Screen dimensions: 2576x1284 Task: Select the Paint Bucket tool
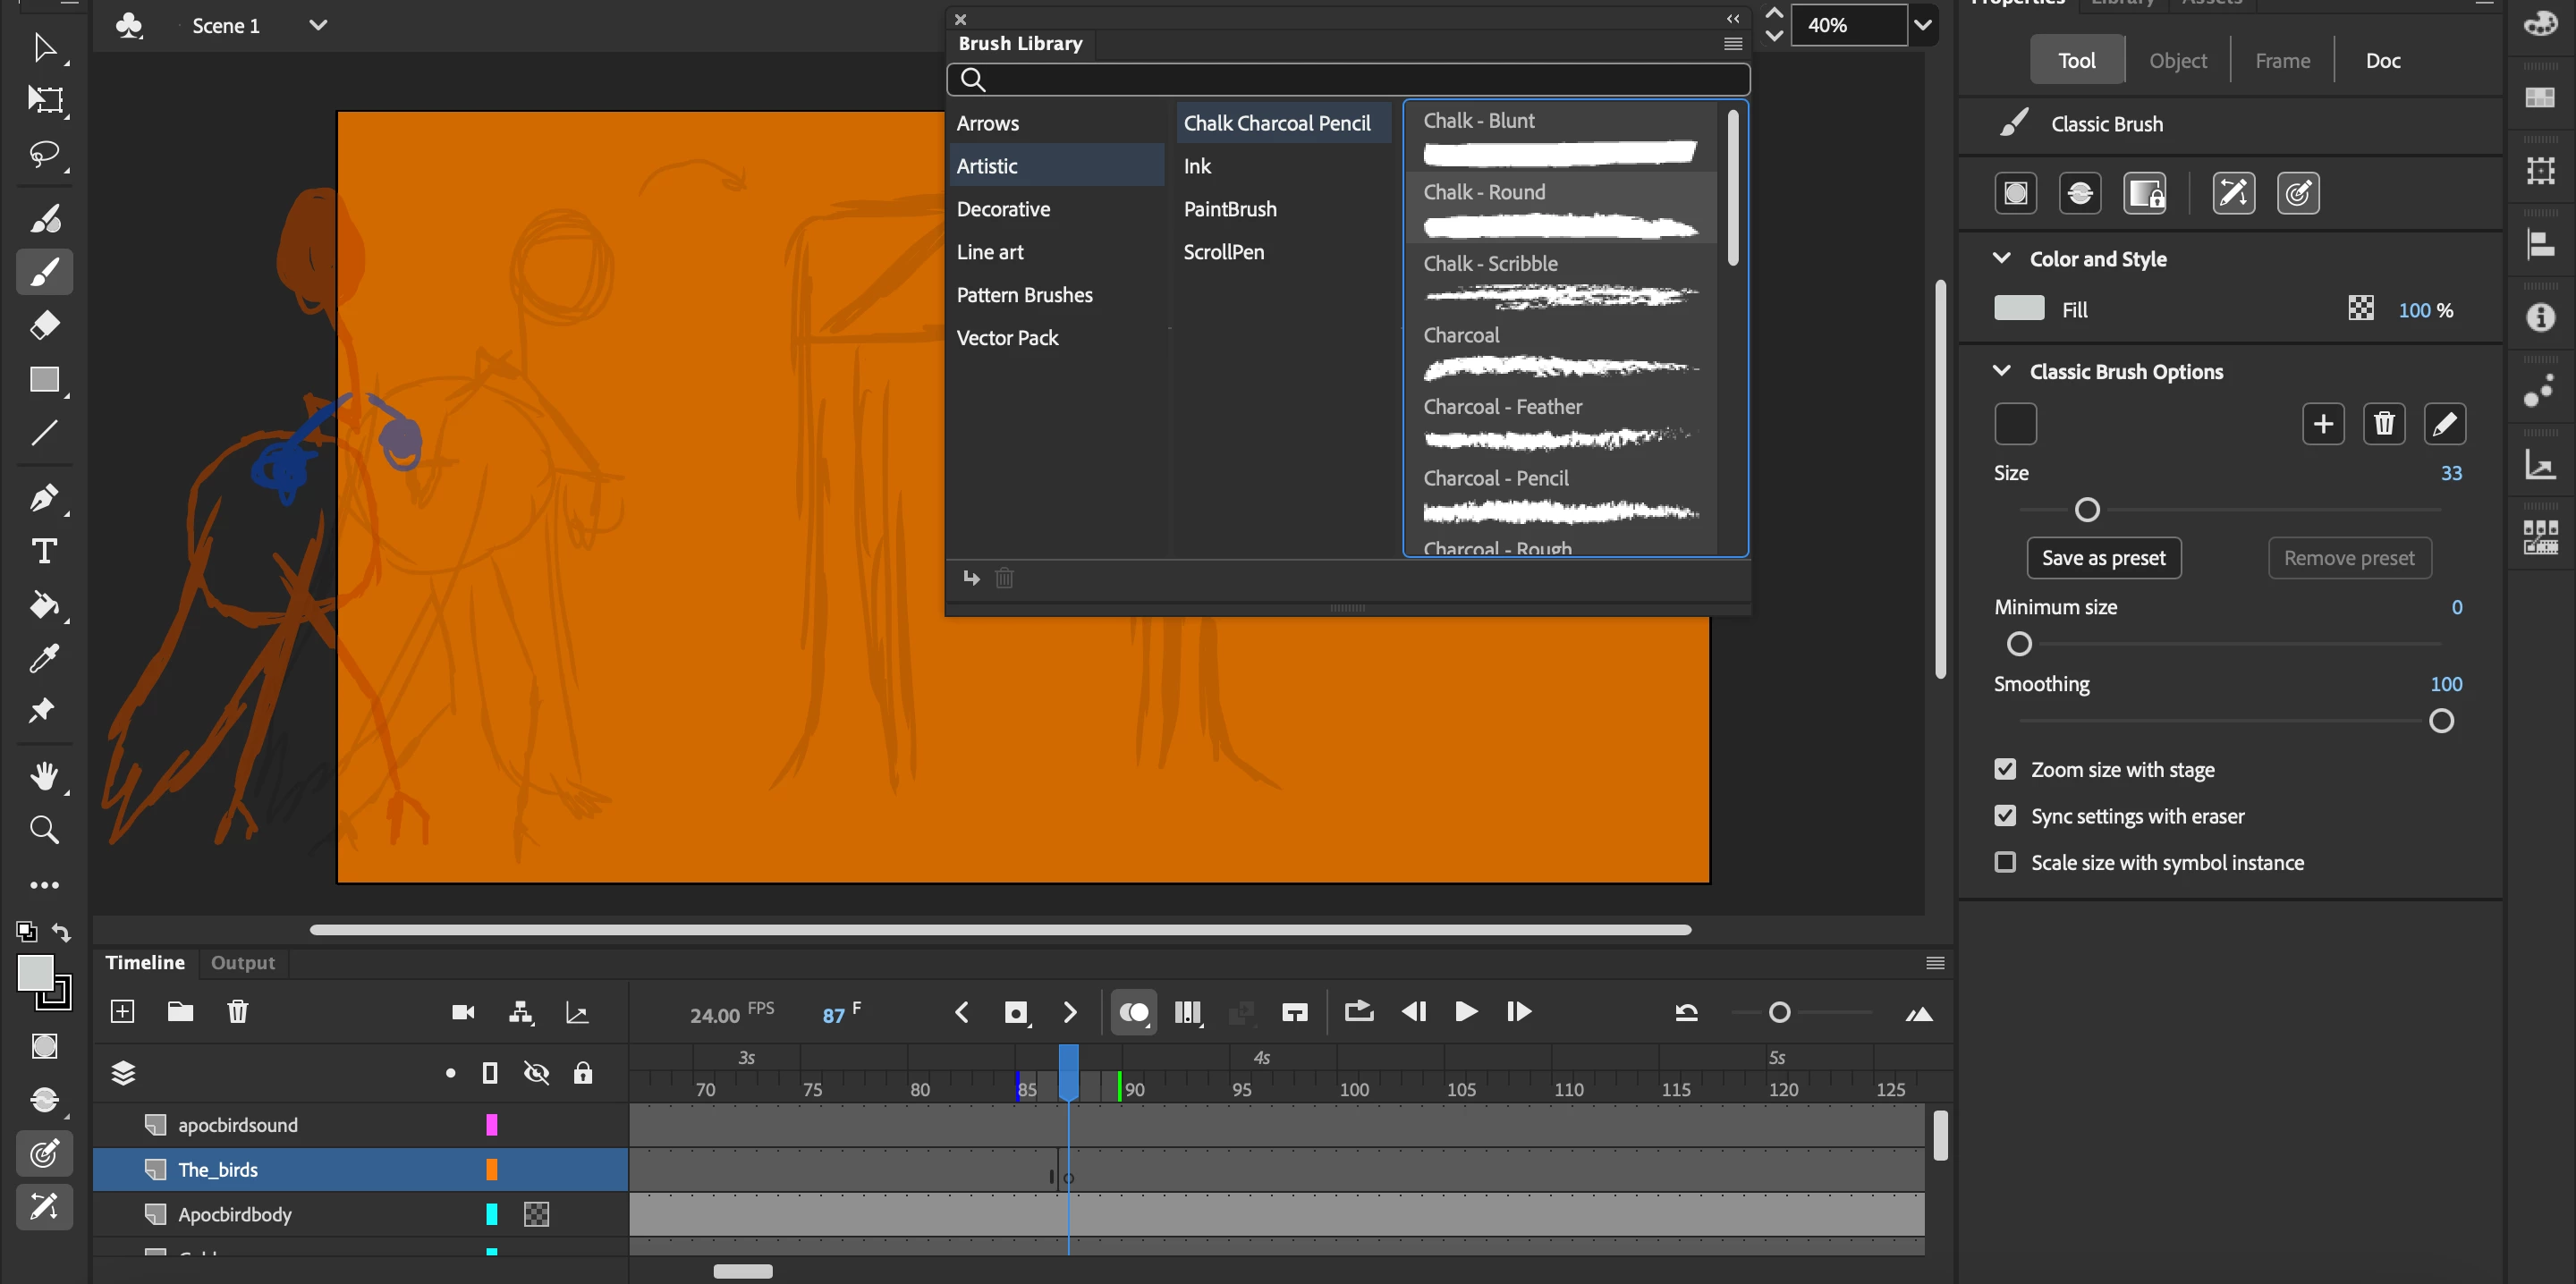[44, 605]
